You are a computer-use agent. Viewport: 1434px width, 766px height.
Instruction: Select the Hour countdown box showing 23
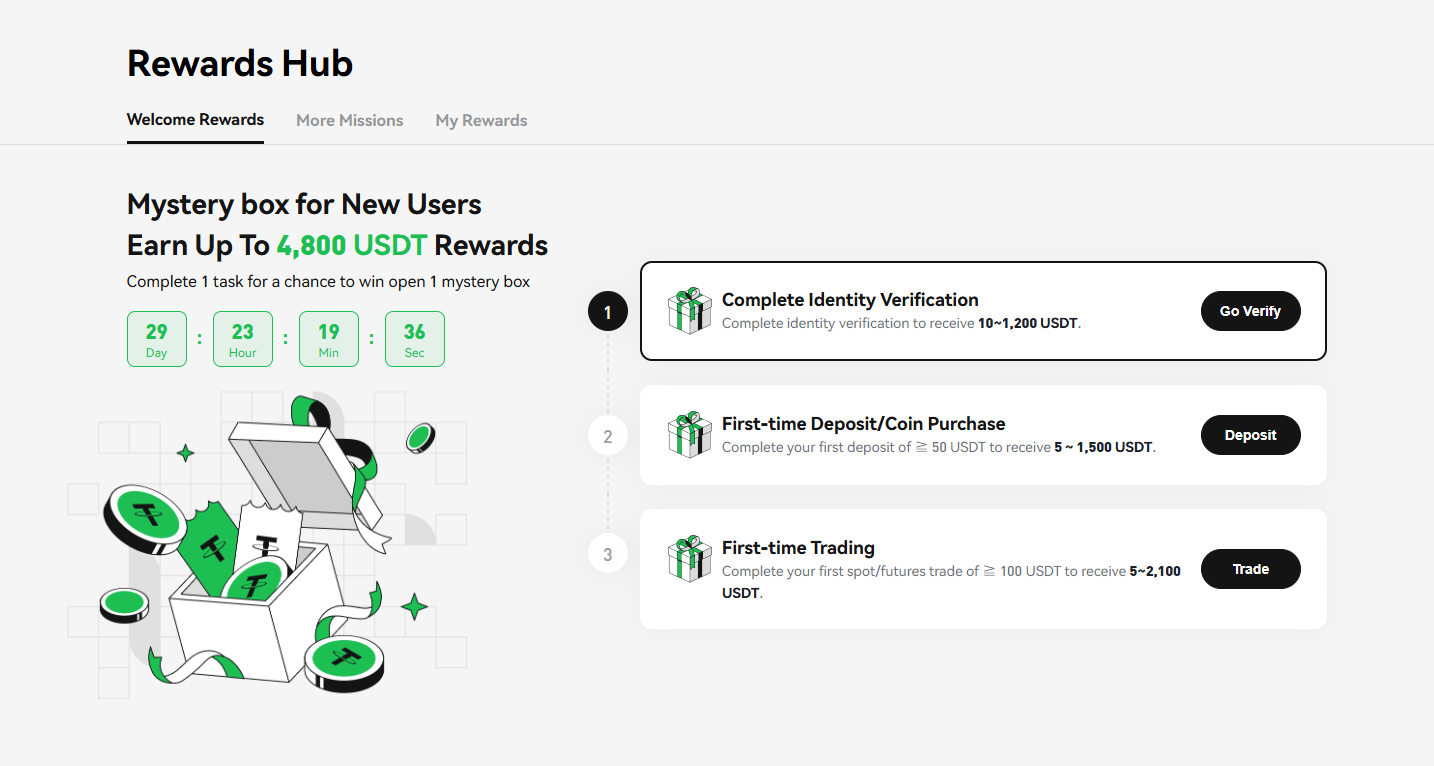(x=243, y=338)
